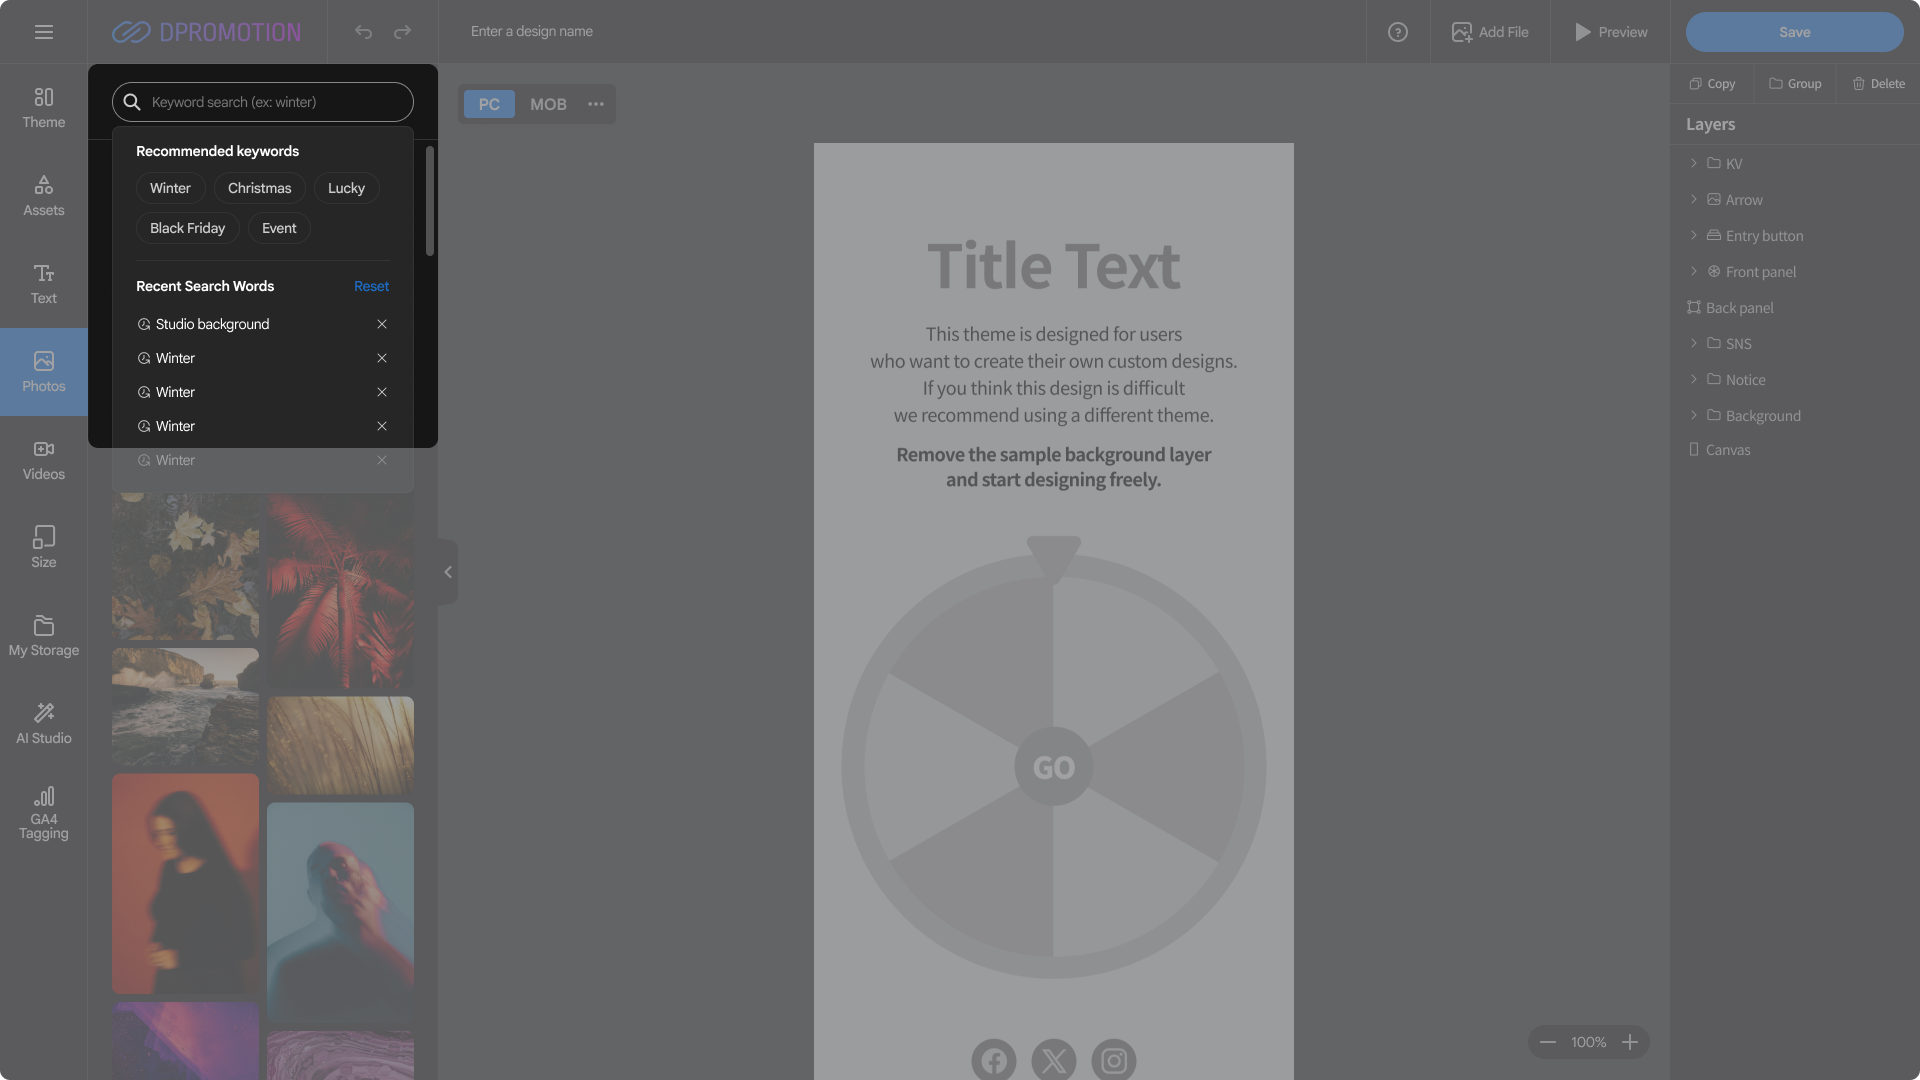
Task: Click the Instagram icon on the canvas
Action: click(1114, 1060)
